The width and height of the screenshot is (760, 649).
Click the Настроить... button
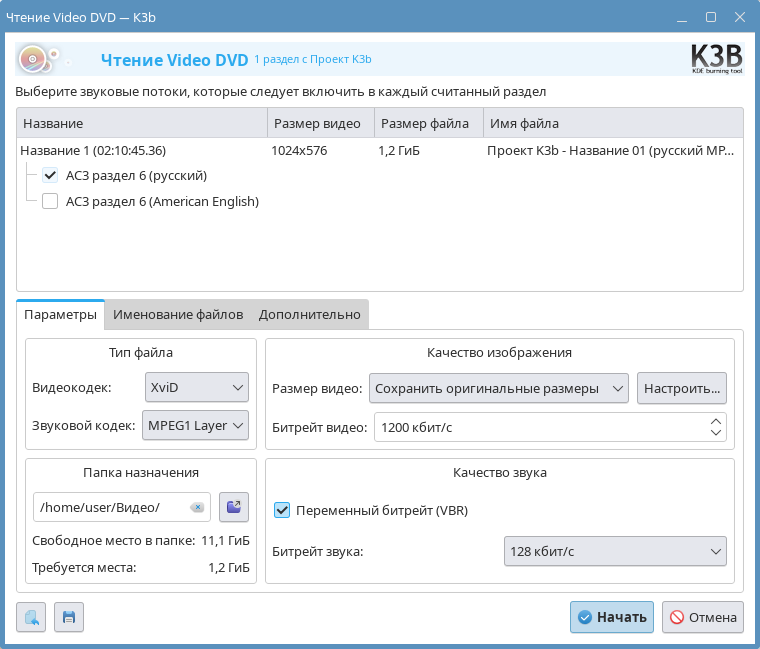[x=681, y=387]
